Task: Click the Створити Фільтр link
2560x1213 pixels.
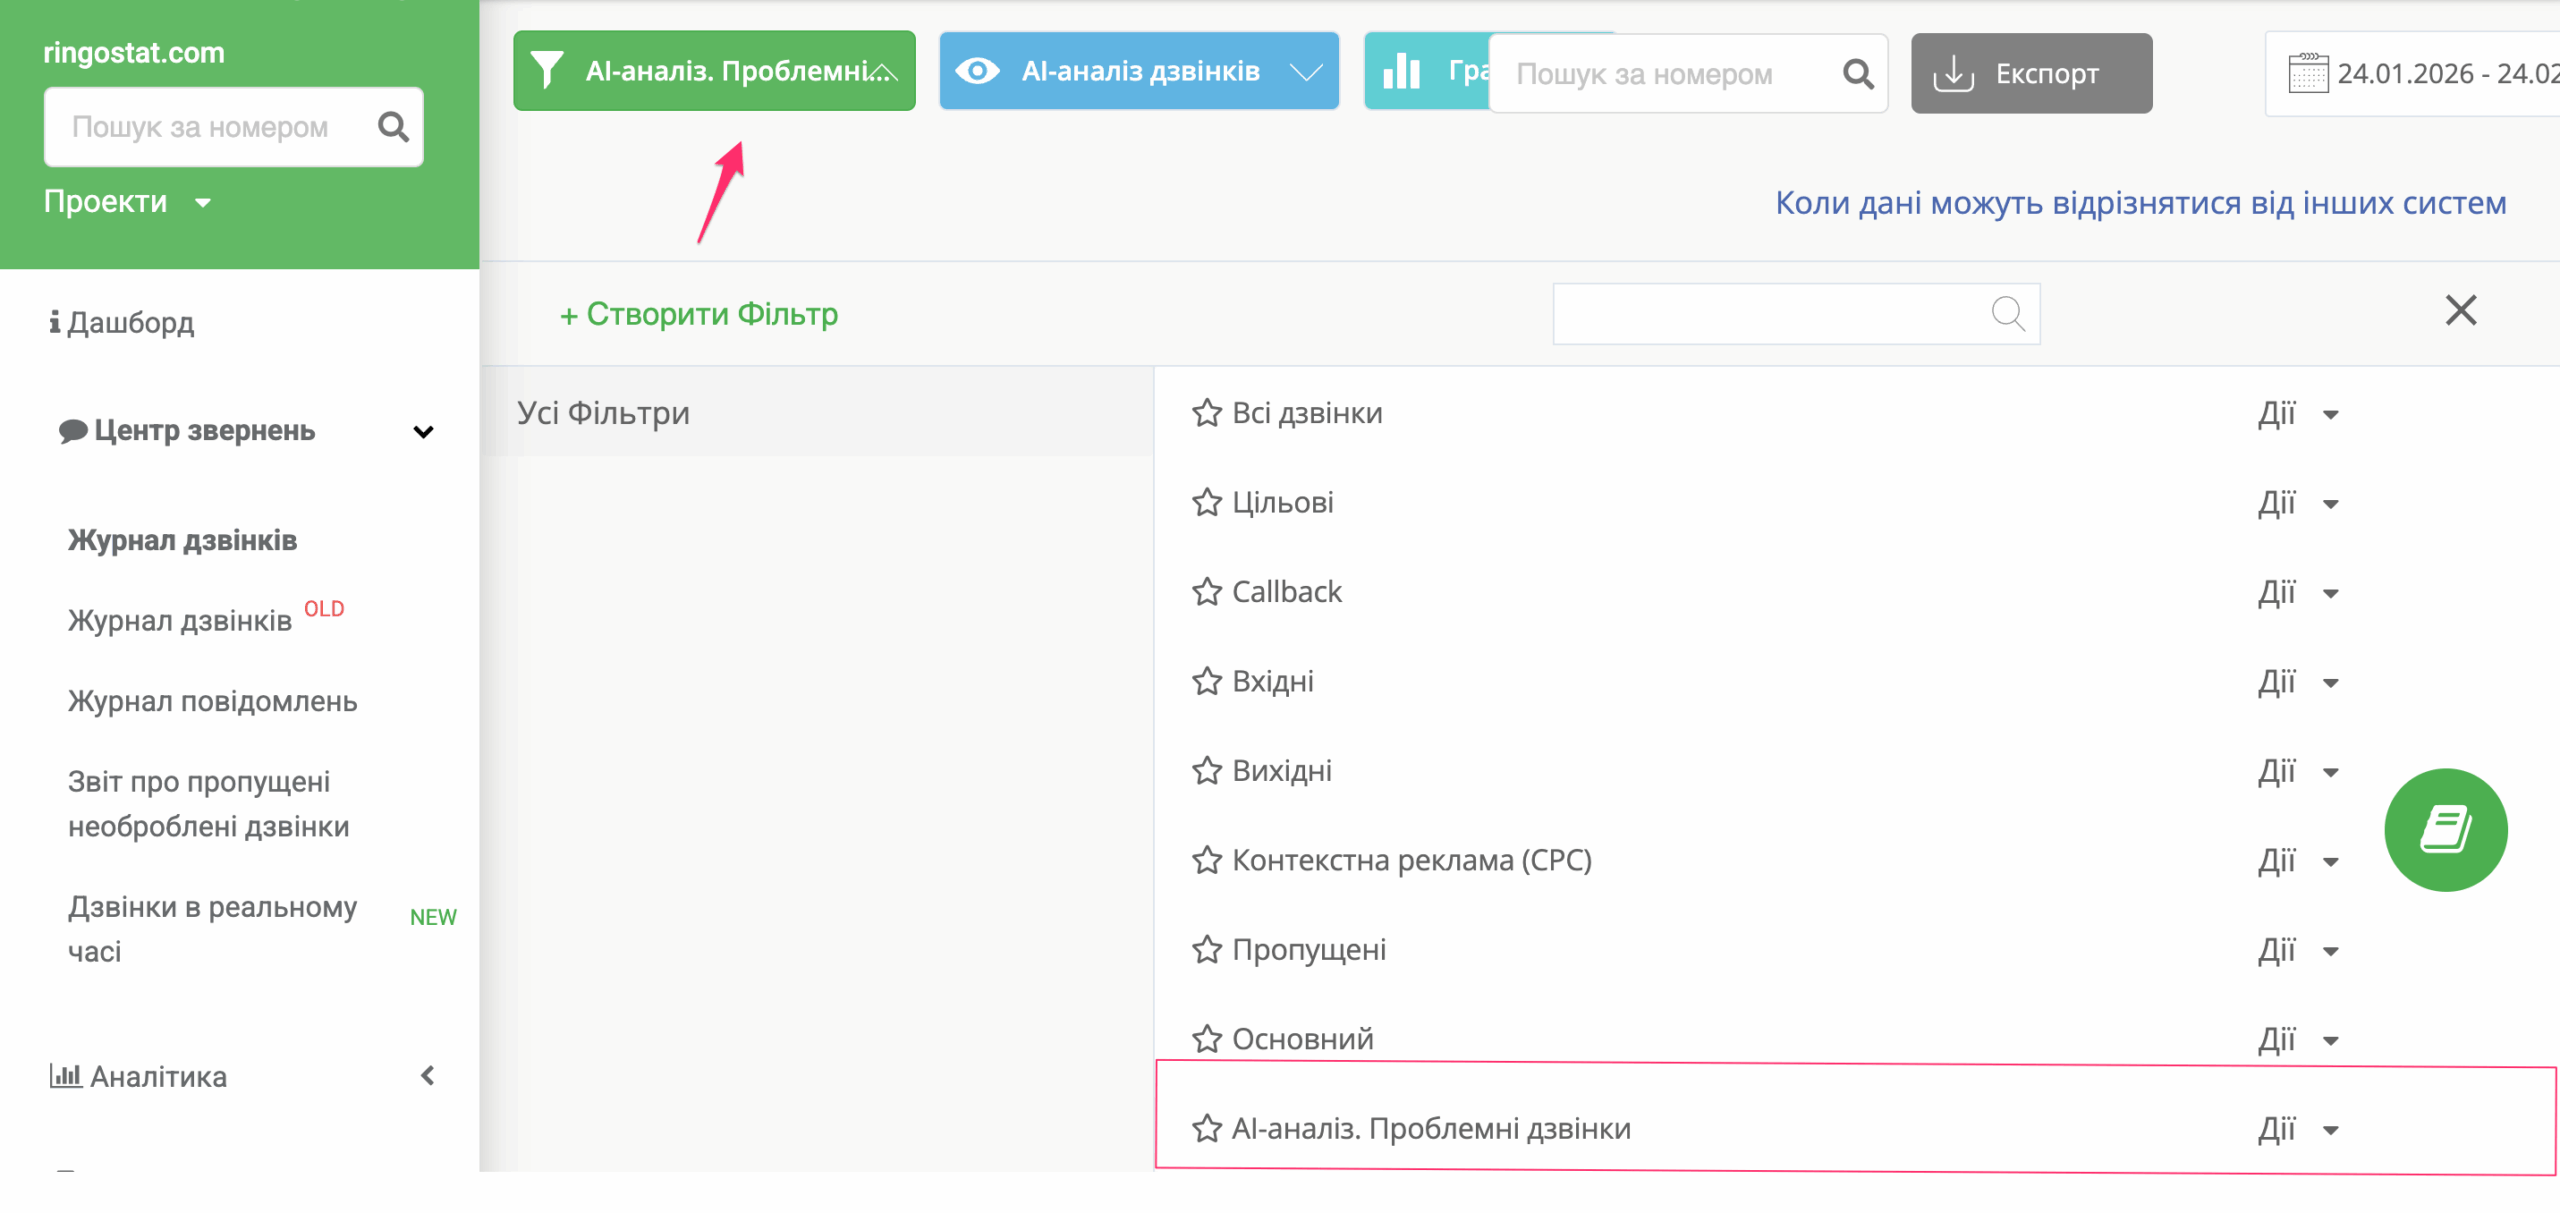Action: click(x=698, y=313)
